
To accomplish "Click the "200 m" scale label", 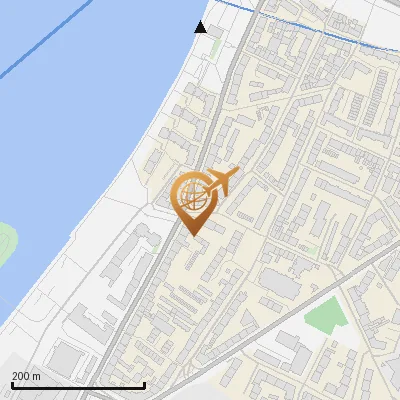I will click(26, 376).
